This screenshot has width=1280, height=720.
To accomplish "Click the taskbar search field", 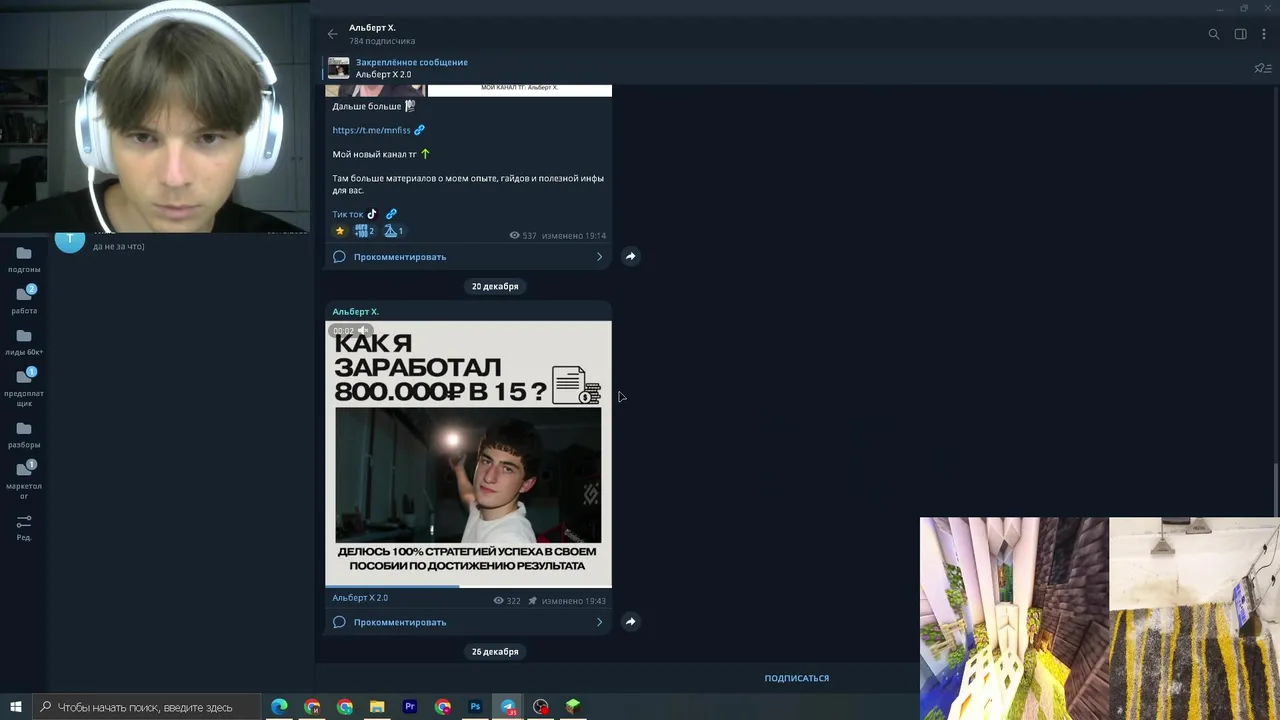I will pyautogui.click(x=148, y=707).
